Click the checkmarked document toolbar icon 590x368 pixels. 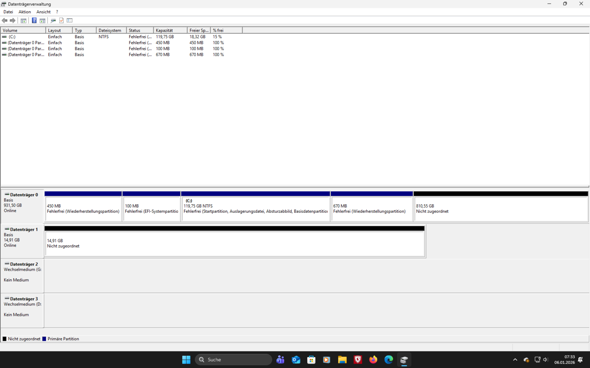[61, 20]
